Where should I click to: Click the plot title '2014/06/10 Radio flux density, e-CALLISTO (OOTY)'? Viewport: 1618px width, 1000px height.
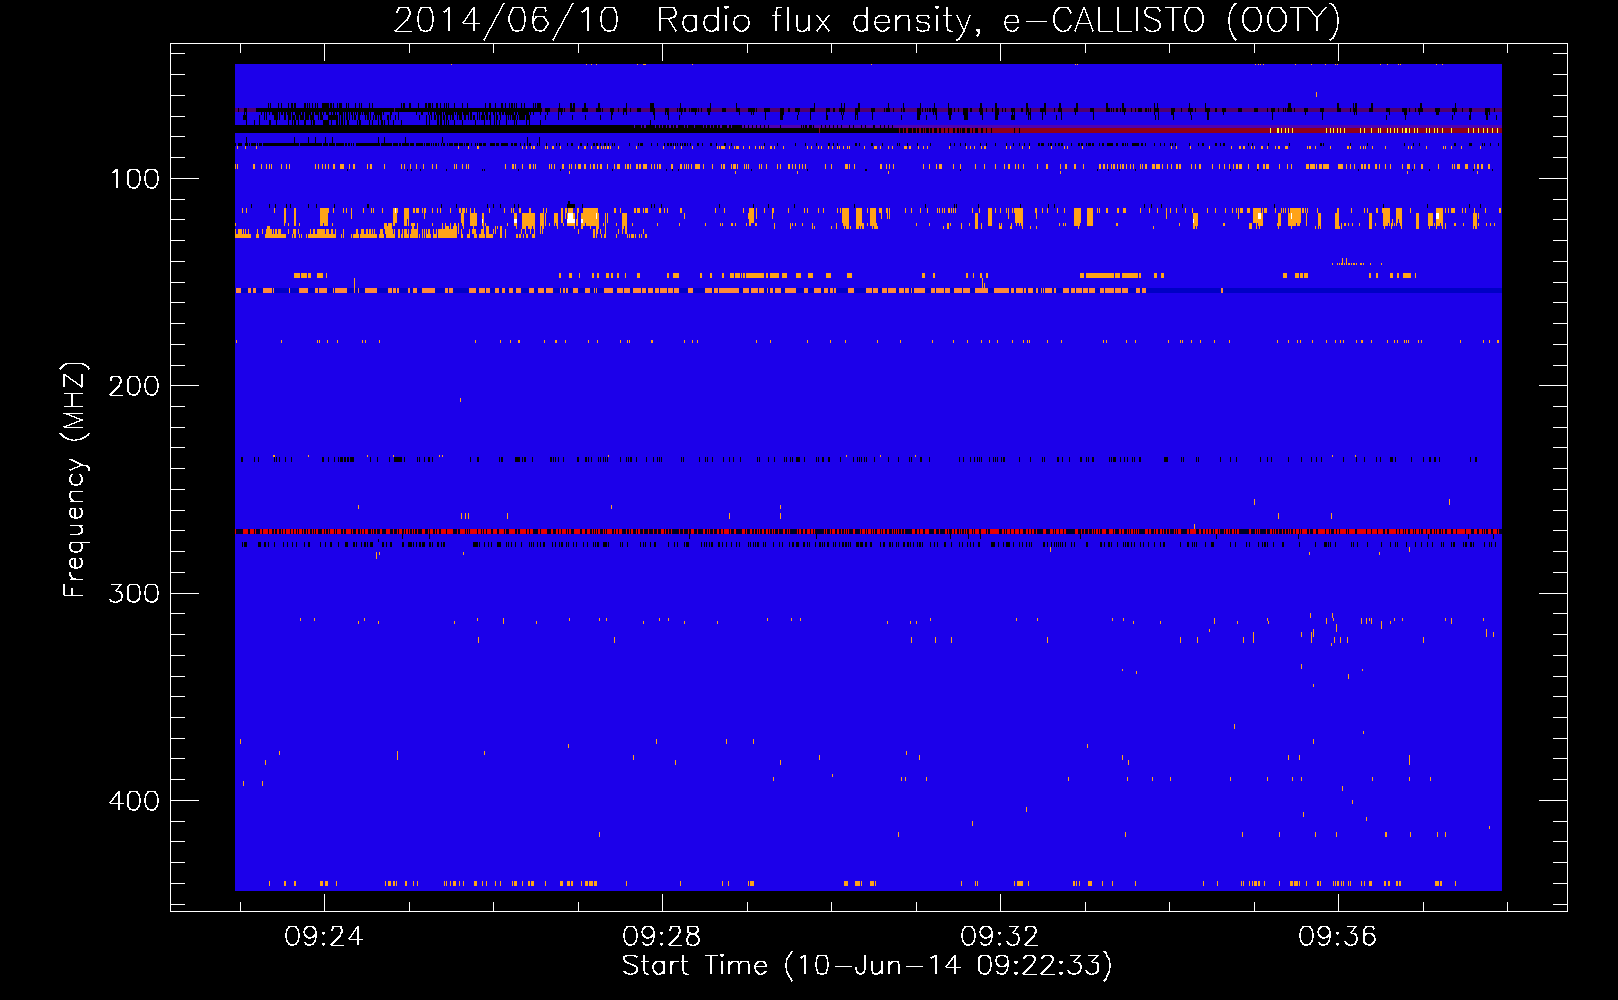coord(867,20)
